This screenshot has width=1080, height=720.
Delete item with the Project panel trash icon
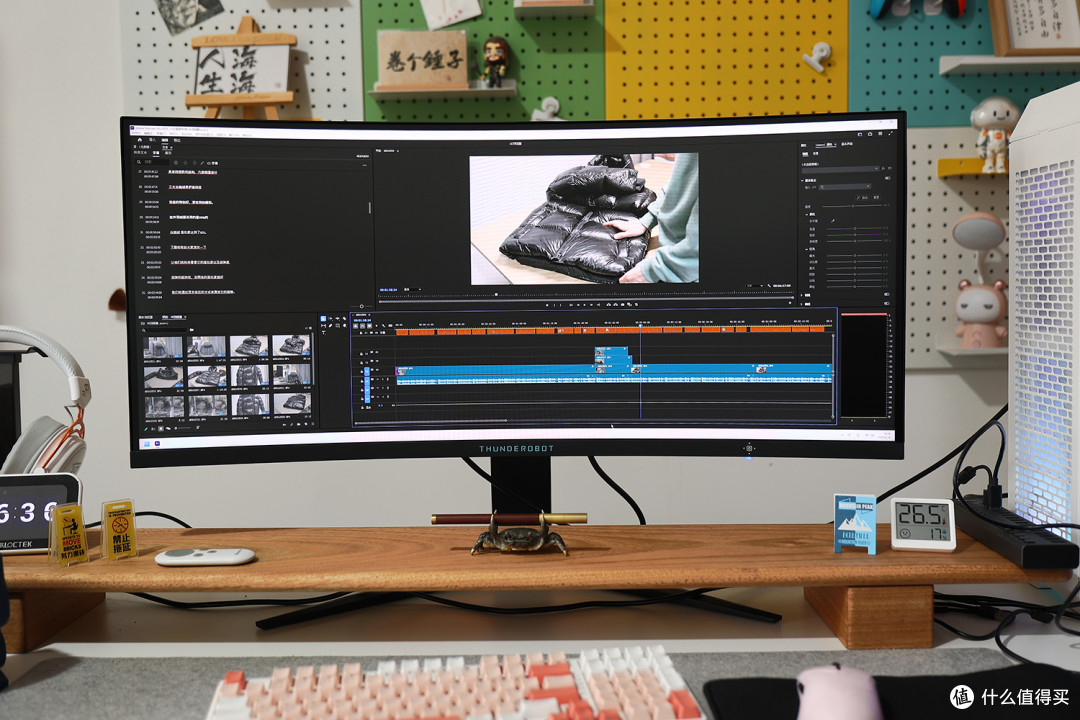point(313,424)
